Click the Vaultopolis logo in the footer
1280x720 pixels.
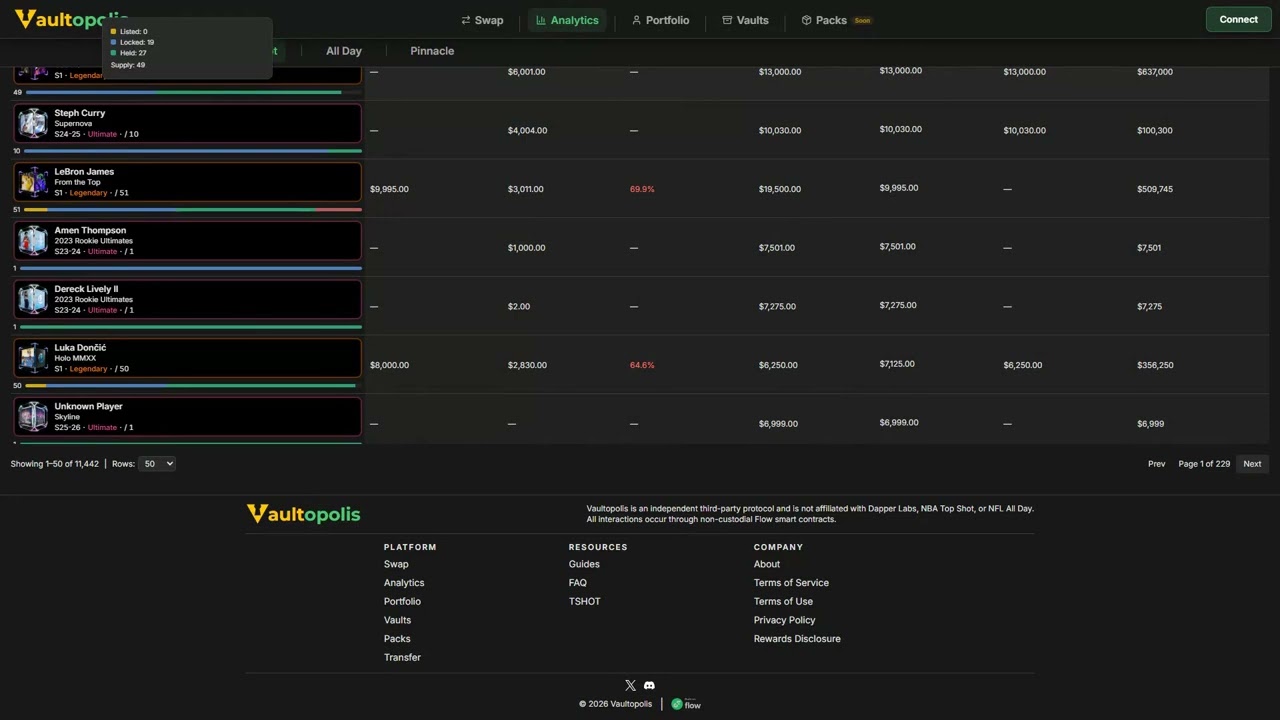[303, 514]
